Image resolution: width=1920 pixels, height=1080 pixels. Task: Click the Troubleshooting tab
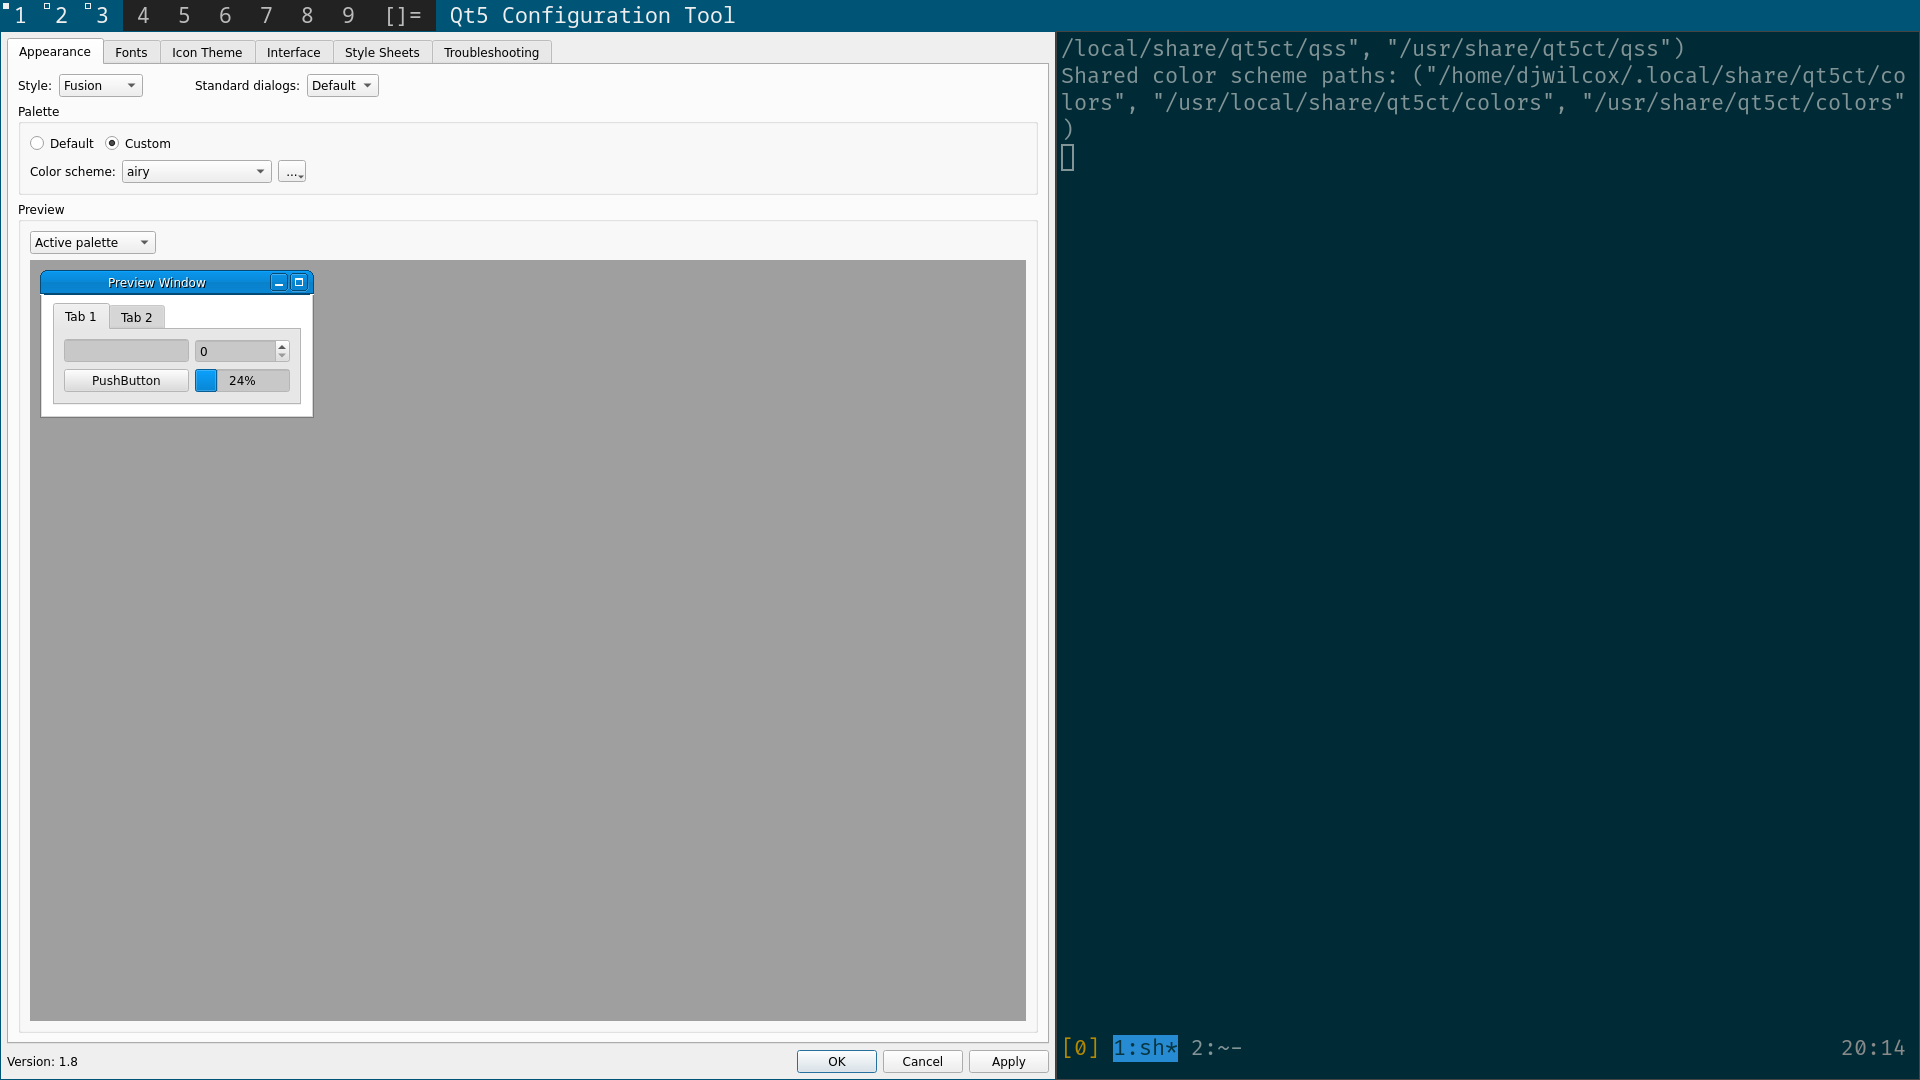(x=491, y=51)
